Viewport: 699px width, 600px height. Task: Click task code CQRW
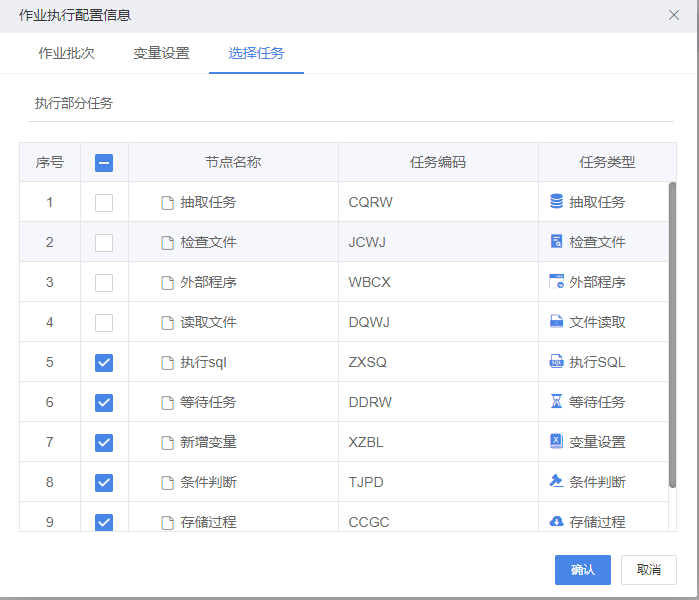[x=370, y=202]
